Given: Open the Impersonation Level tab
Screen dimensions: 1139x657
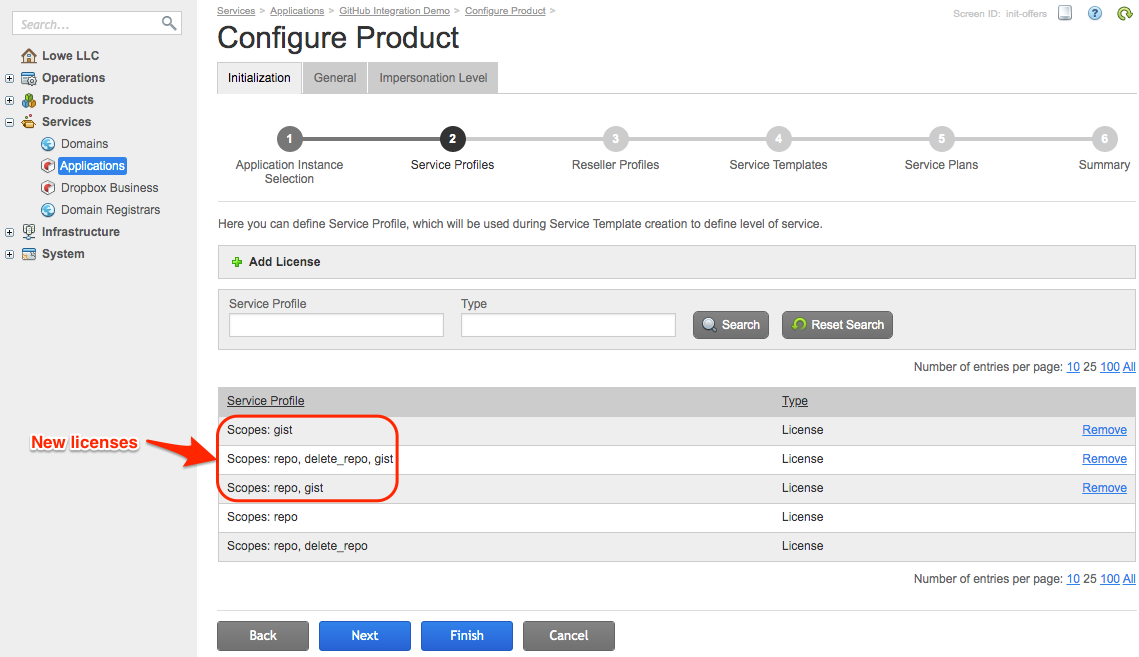Looking at the screenshot, I should click(x=433, y=78).
